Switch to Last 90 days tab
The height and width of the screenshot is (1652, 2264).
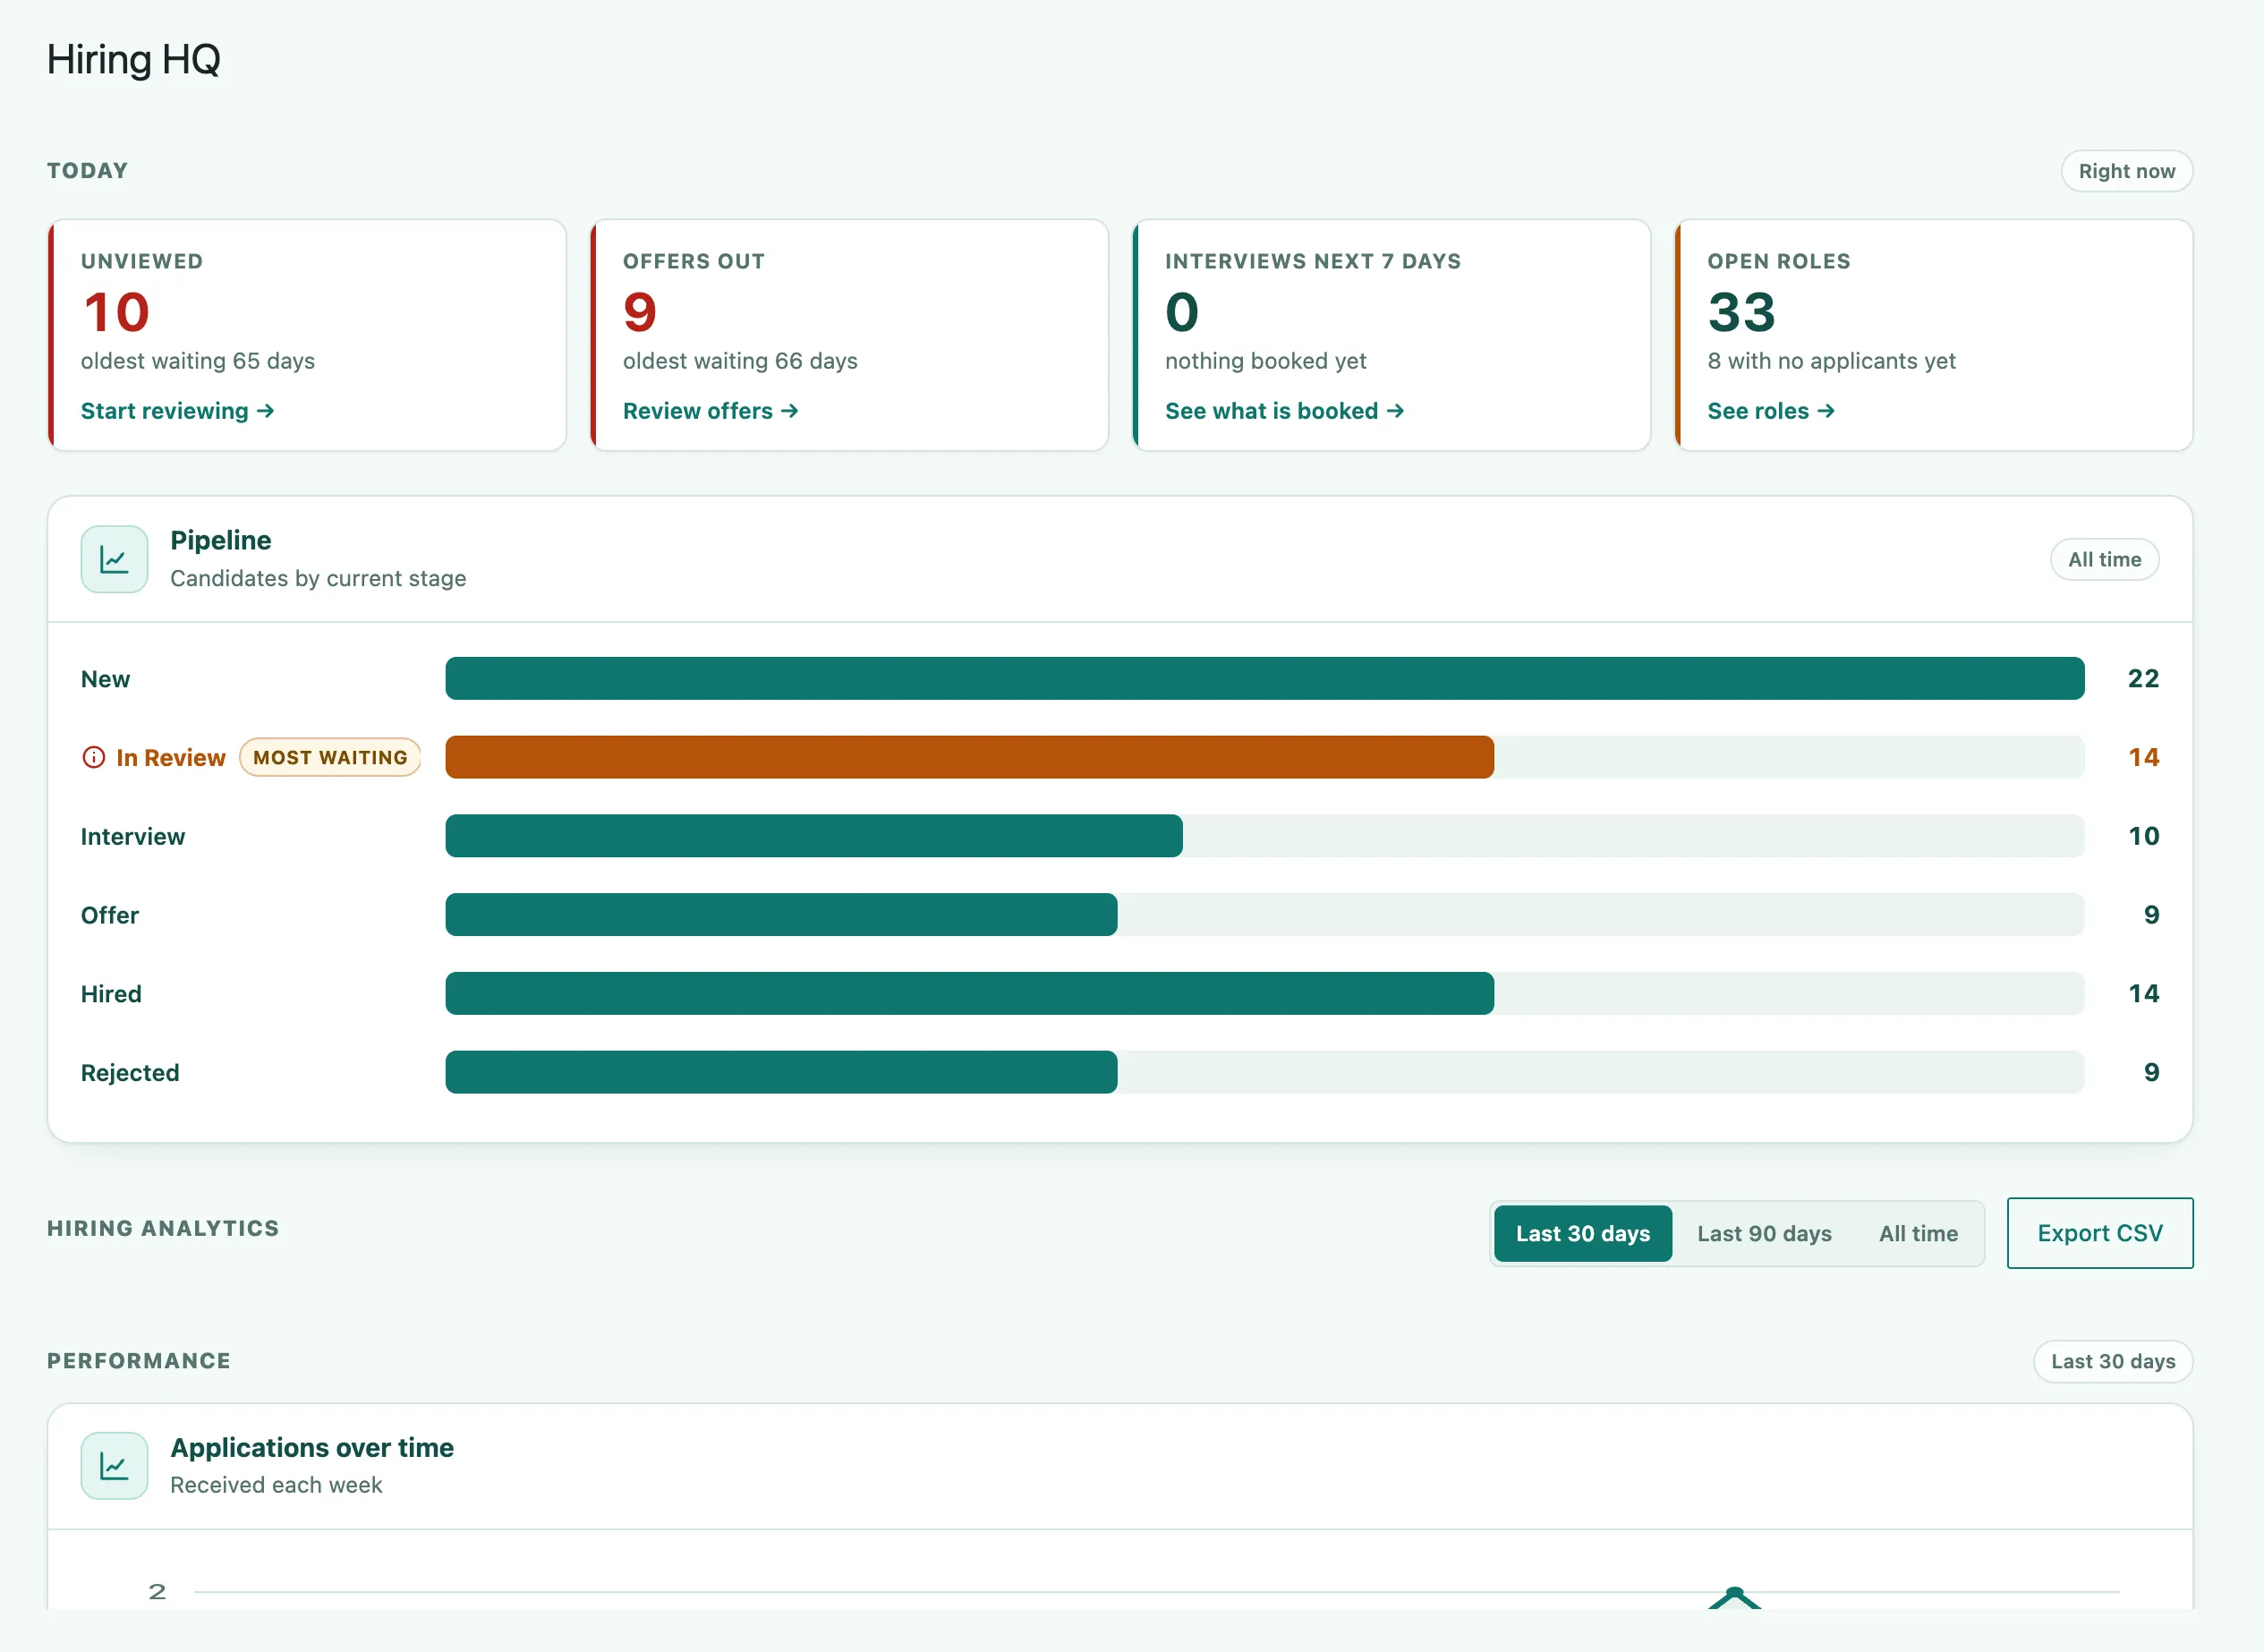(x=1764, y=1233)
